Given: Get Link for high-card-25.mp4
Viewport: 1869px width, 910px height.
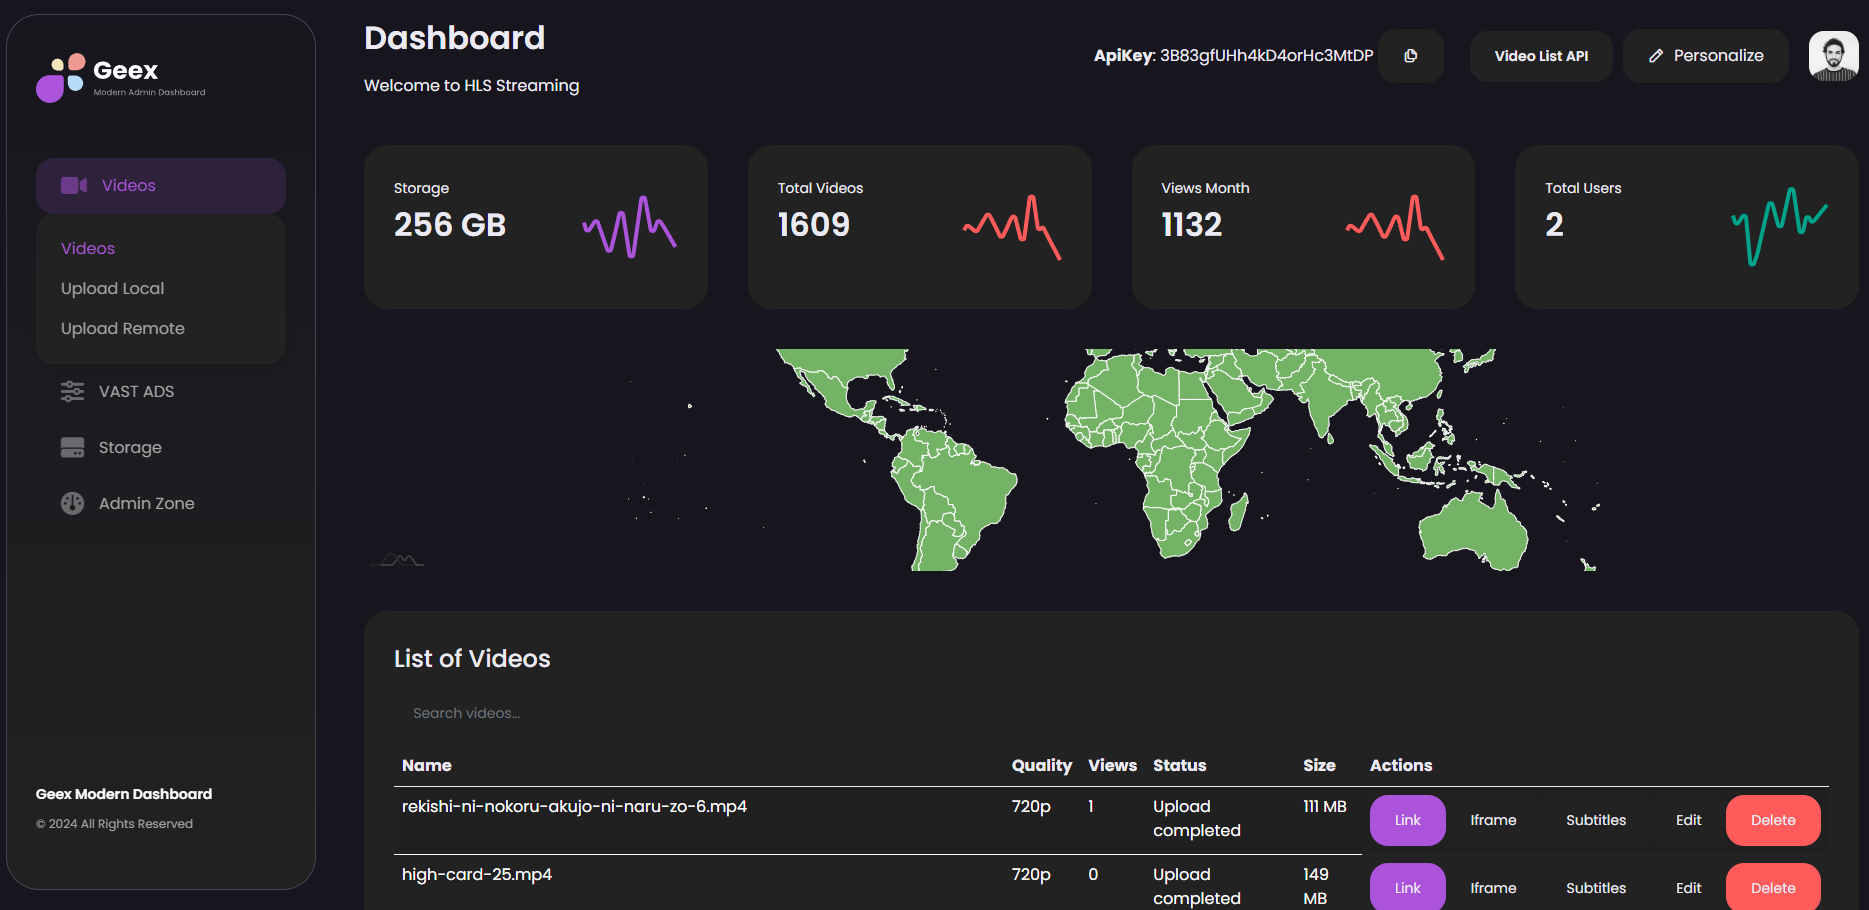Looking at the screenshot, I should 1407,888.
